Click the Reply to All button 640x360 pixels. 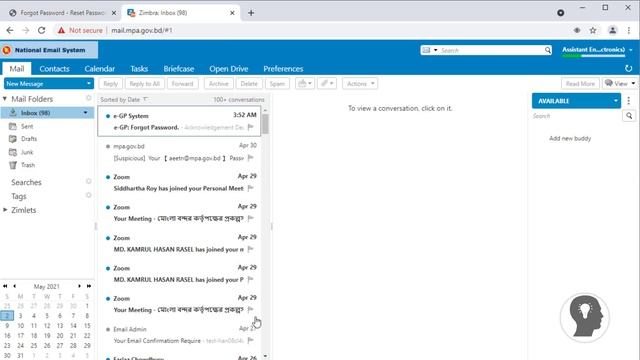[x=144, y=84]
